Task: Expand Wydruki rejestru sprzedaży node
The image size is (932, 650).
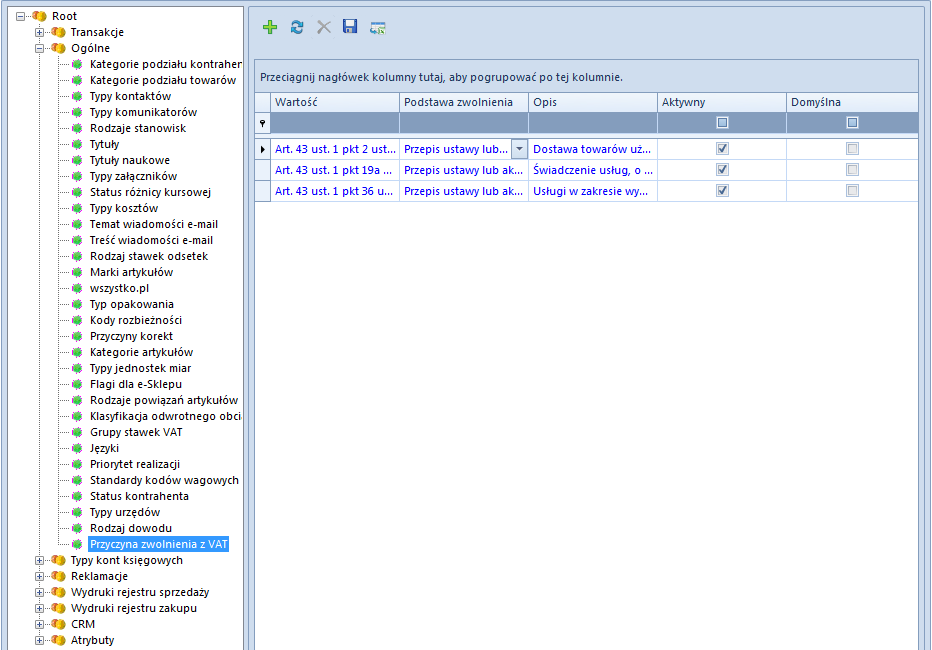Action: [x=39, y=592]
